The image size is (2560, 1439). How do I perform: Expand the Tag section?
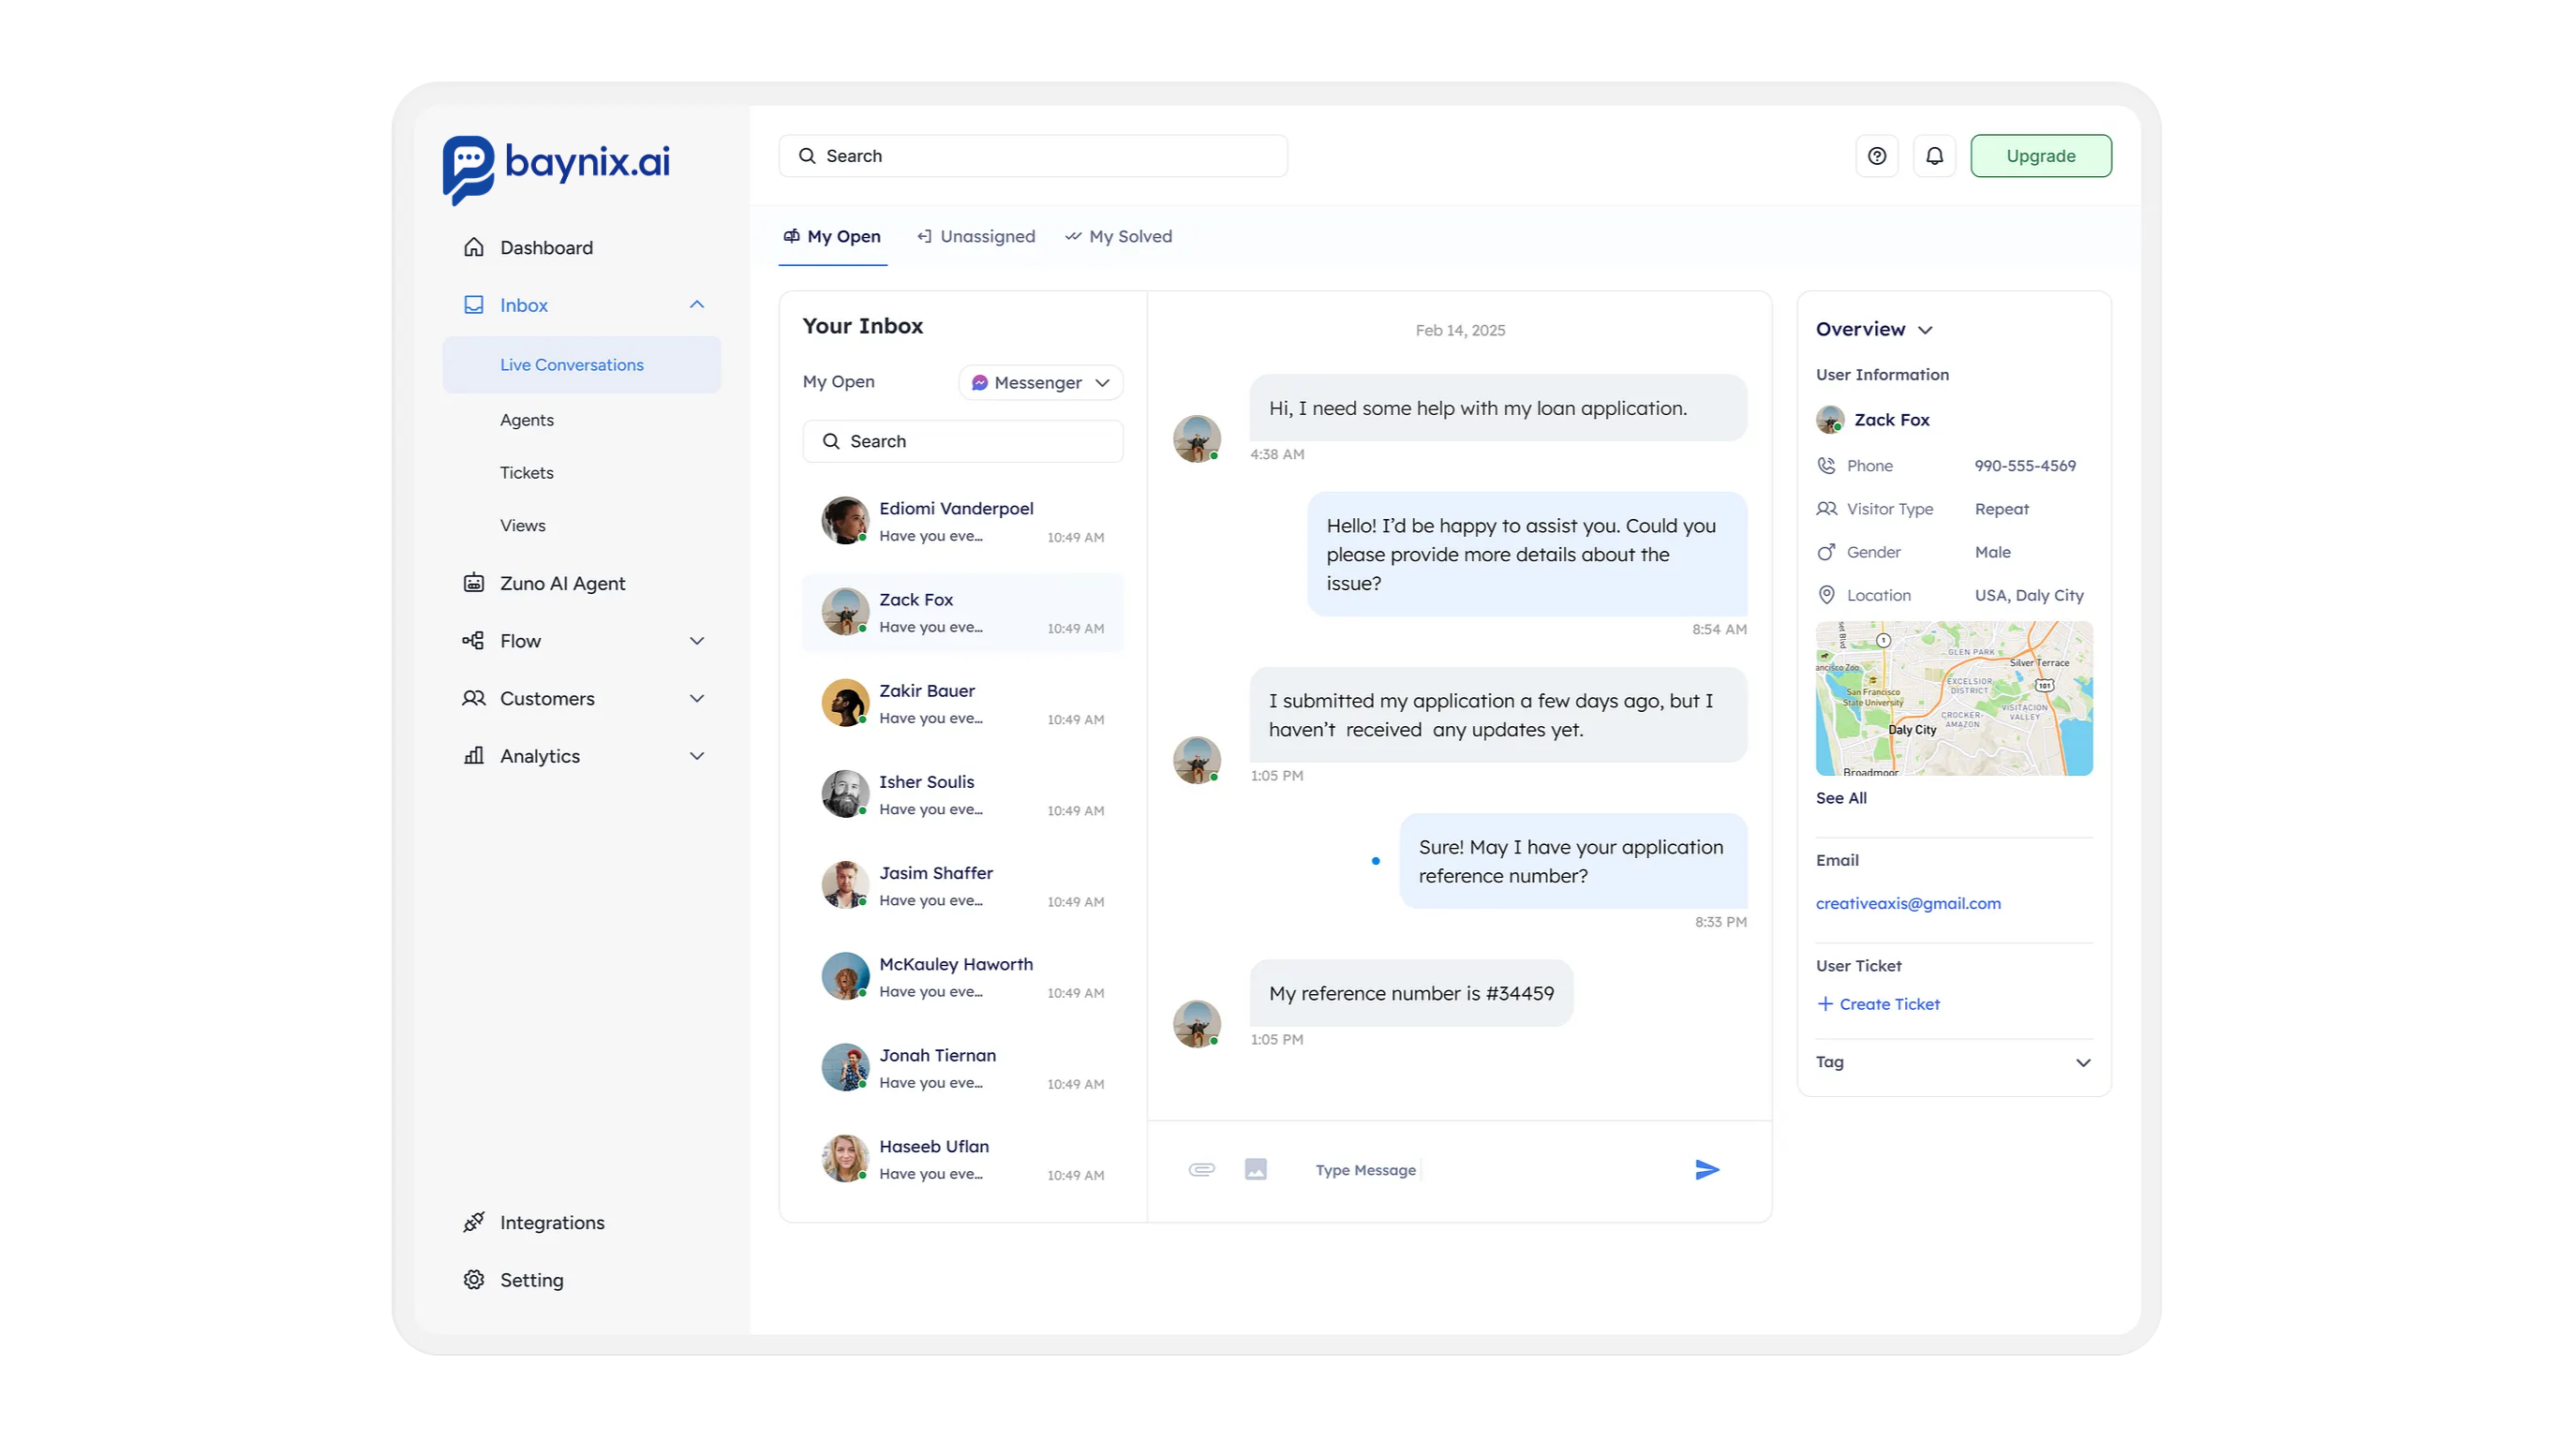(2082, 1062)
